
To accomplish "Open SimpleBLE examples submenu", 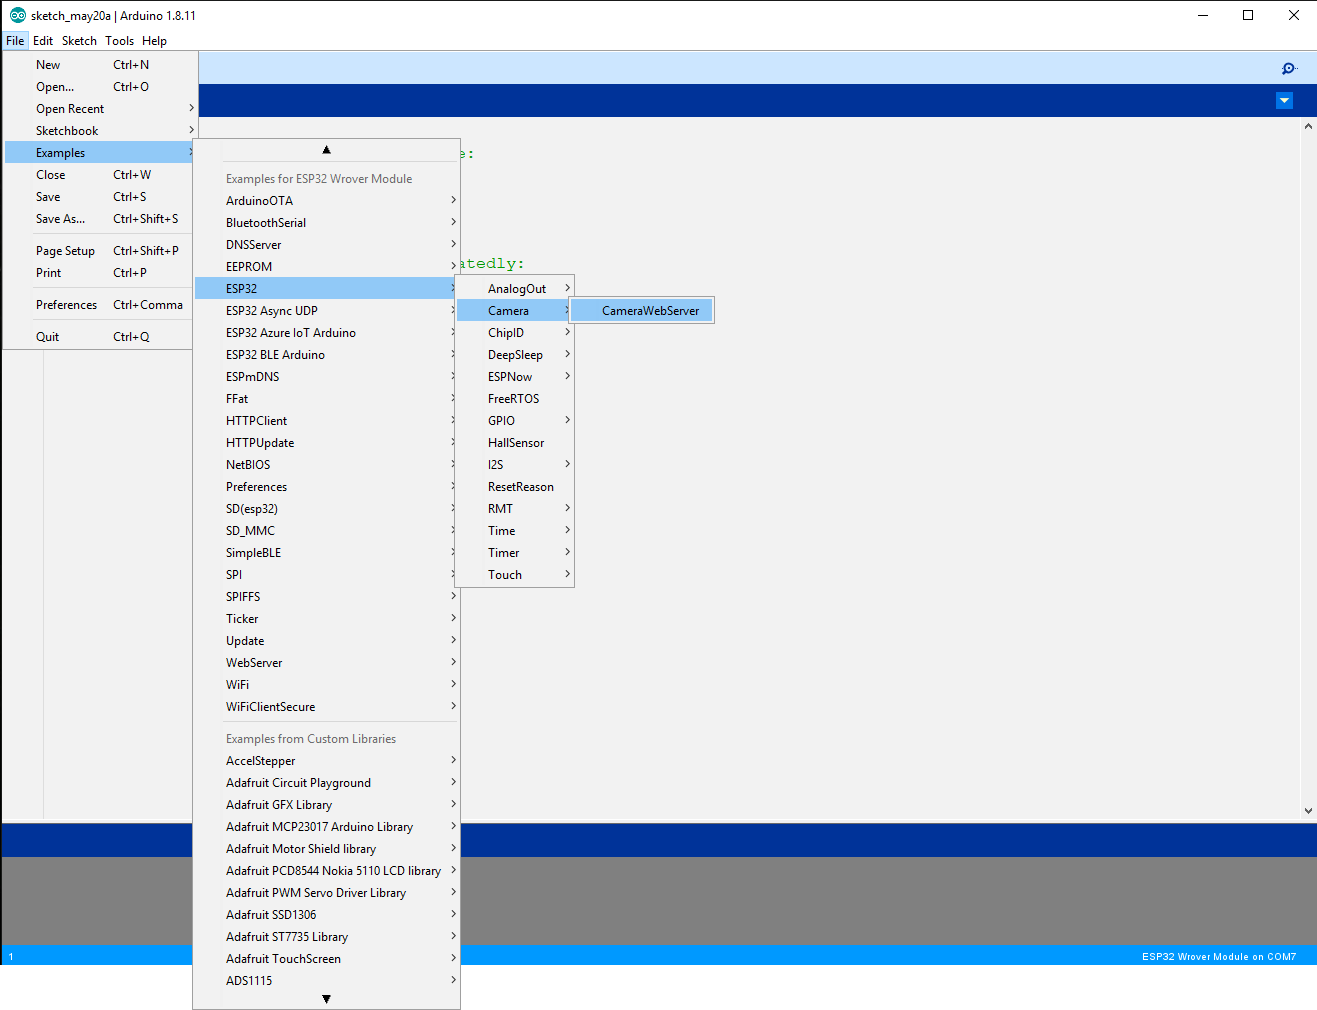I will (327, 553).
